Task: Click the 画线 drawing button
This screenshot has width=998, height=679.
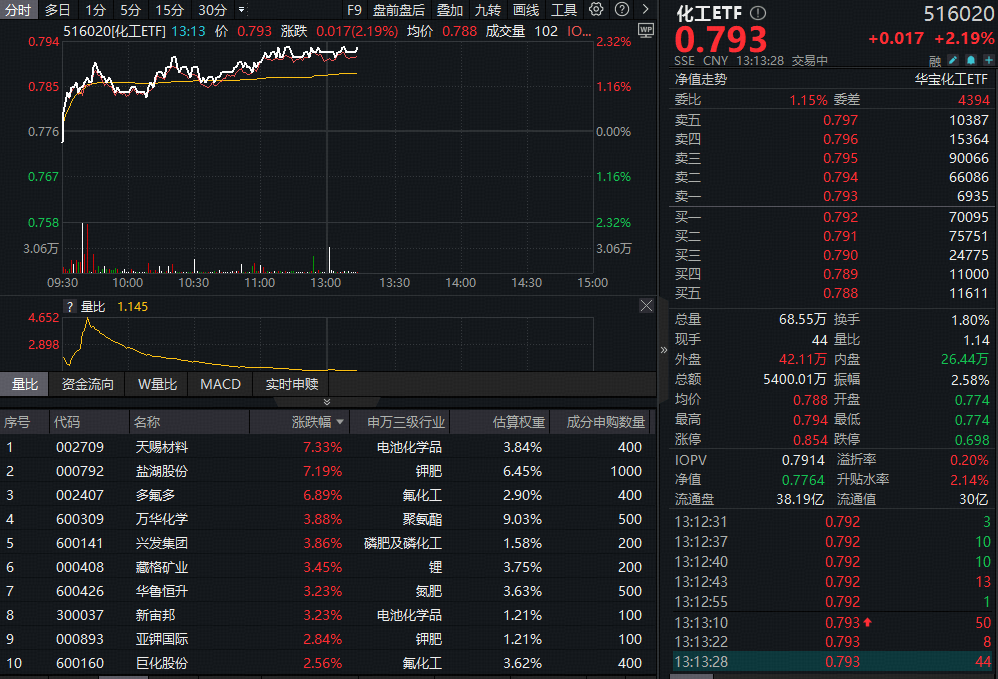Action: (x=527, y=10)
